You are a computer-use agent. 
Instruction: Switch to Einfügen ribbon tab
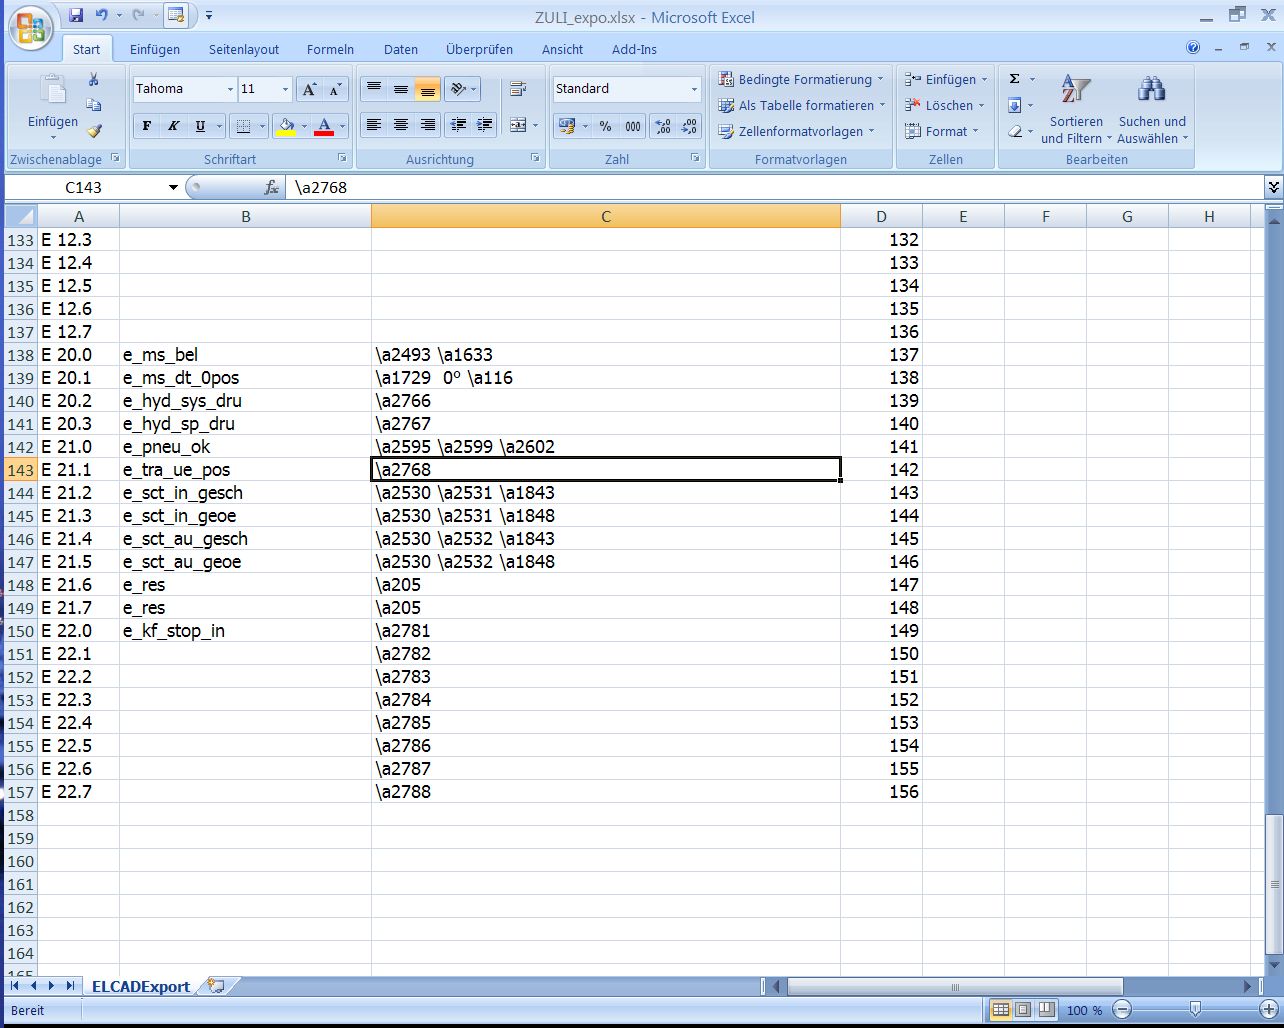coord(155,49)
